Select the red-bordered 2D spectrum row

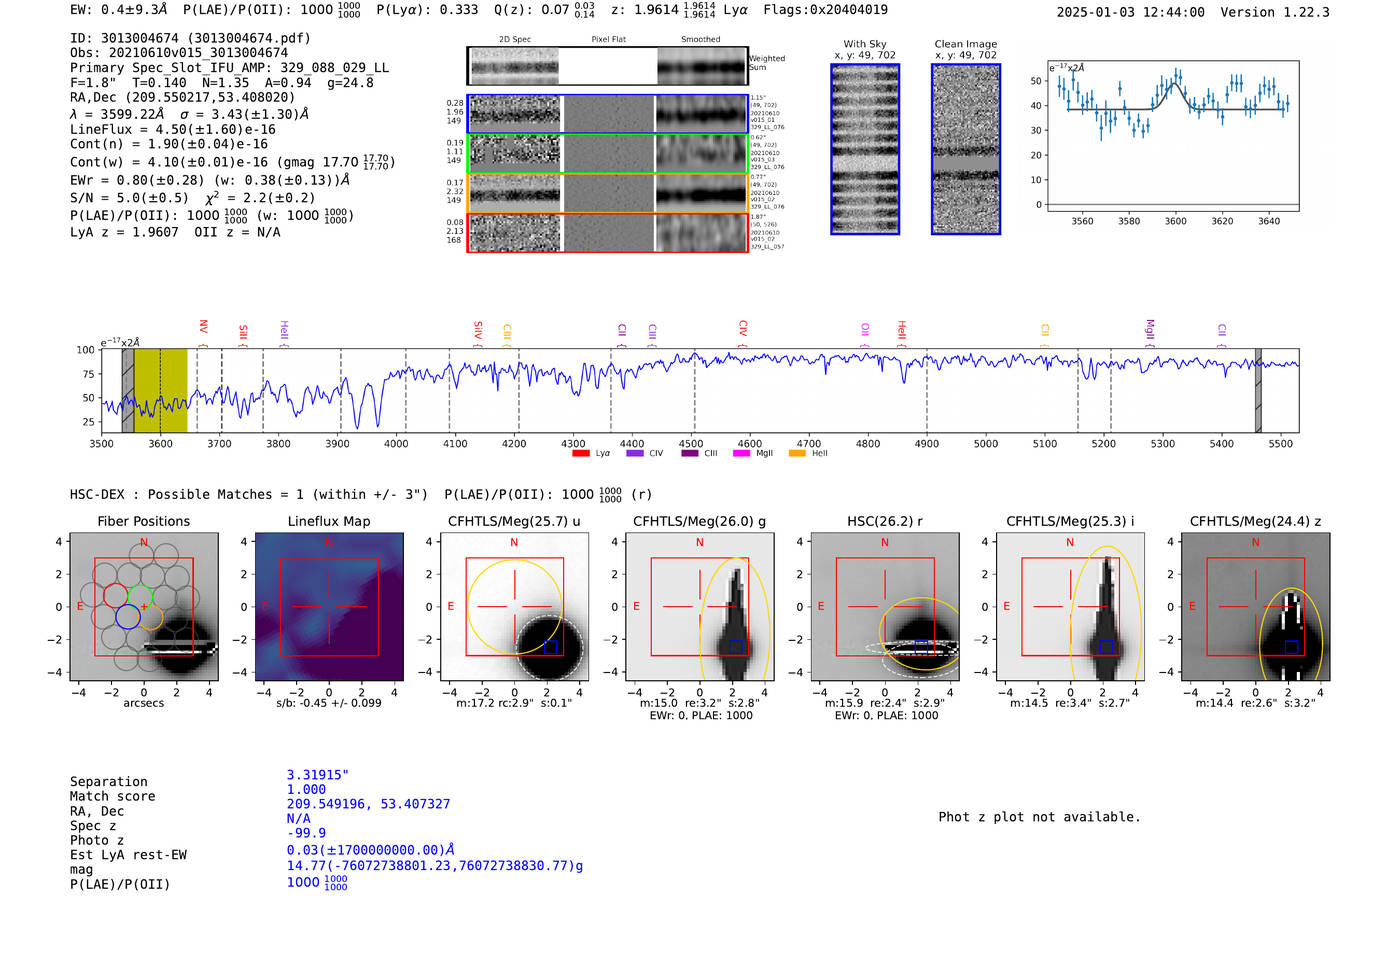coord(607,233)
